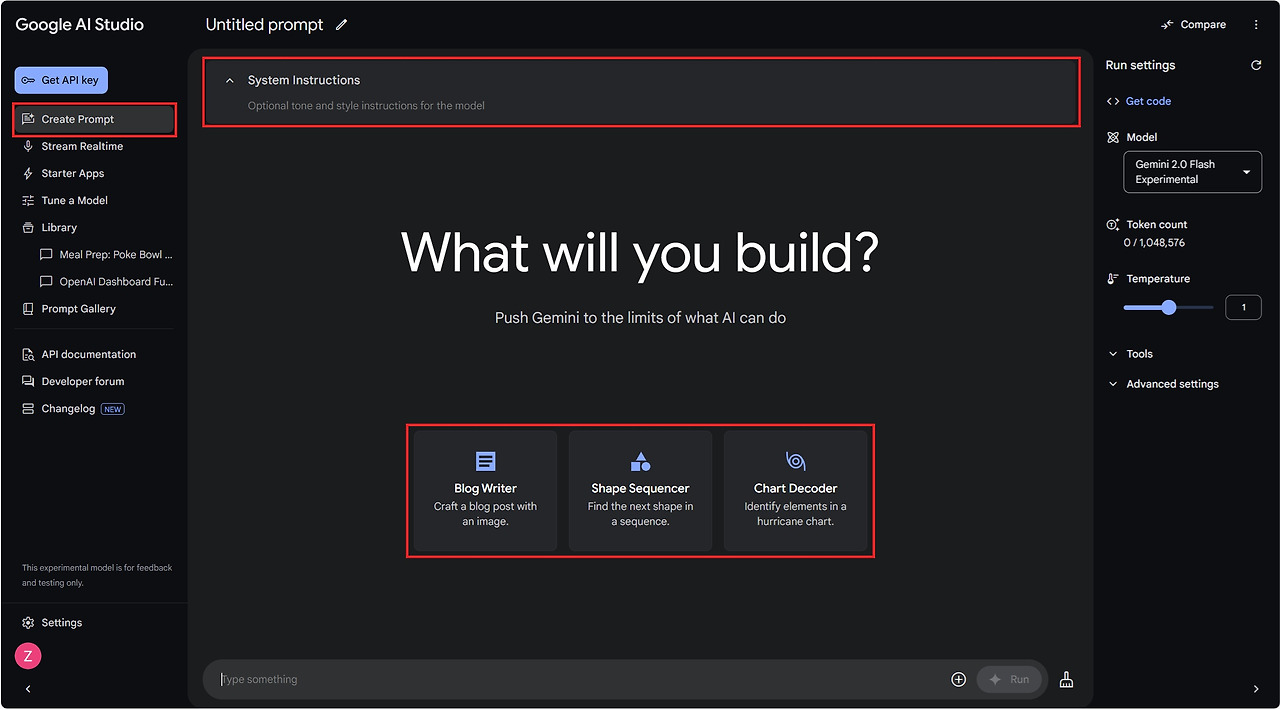1280x709 pixels.
Task: Open Settings in the sidebar
Action: tap(62, 623)
